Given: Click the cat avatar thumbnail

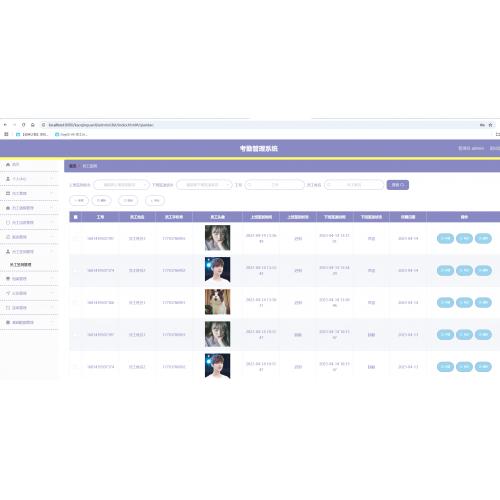Looking at the screenshot, I should [x=217, y=302].
